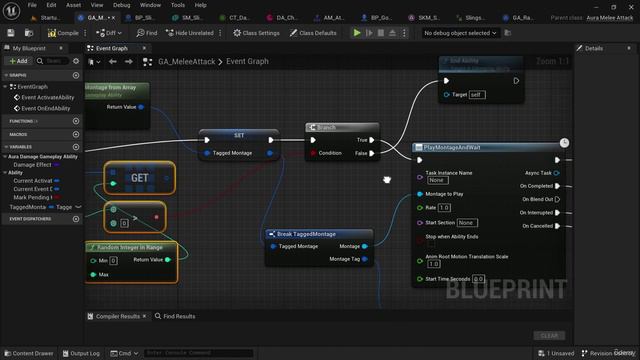Close the GA_M asset tab
The height and width of the screenshot is (360, 640).
(x=113, y=18)
